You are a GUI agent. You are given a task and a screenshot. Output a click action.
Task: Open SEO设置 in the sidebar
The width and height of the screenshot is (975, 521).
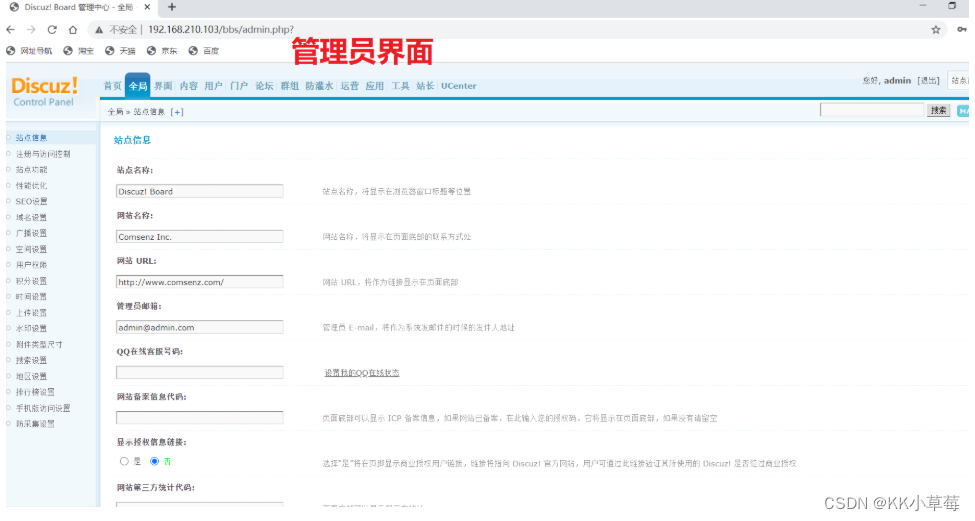point(31,201)
